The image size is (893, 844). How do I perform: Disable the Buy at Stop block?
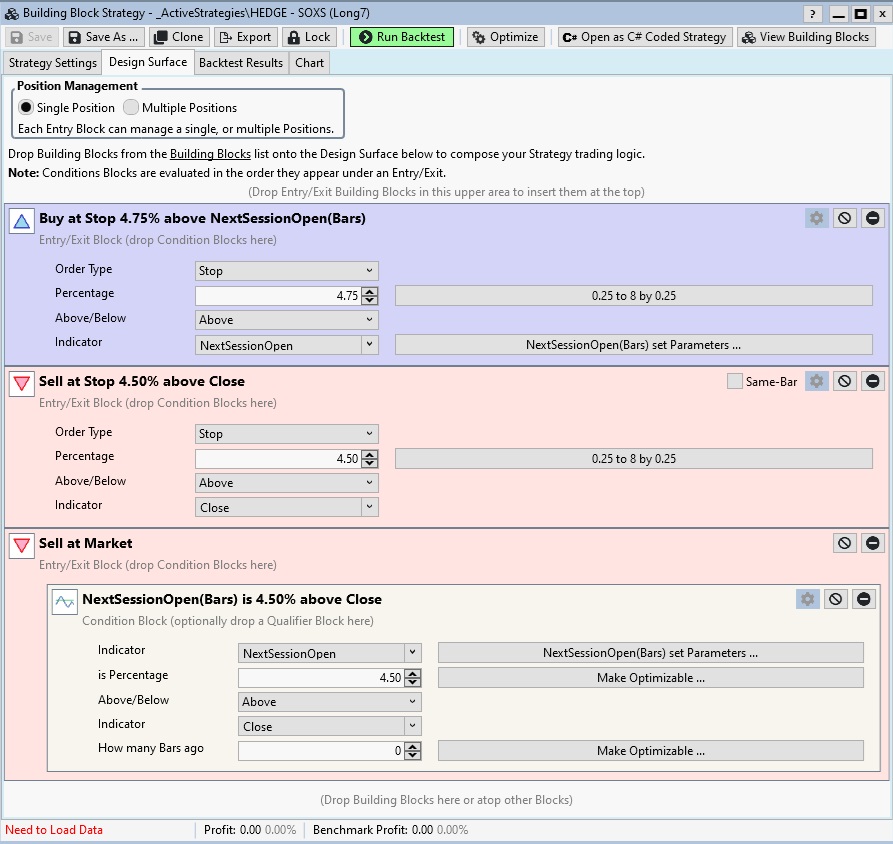(x=845, y=218)
